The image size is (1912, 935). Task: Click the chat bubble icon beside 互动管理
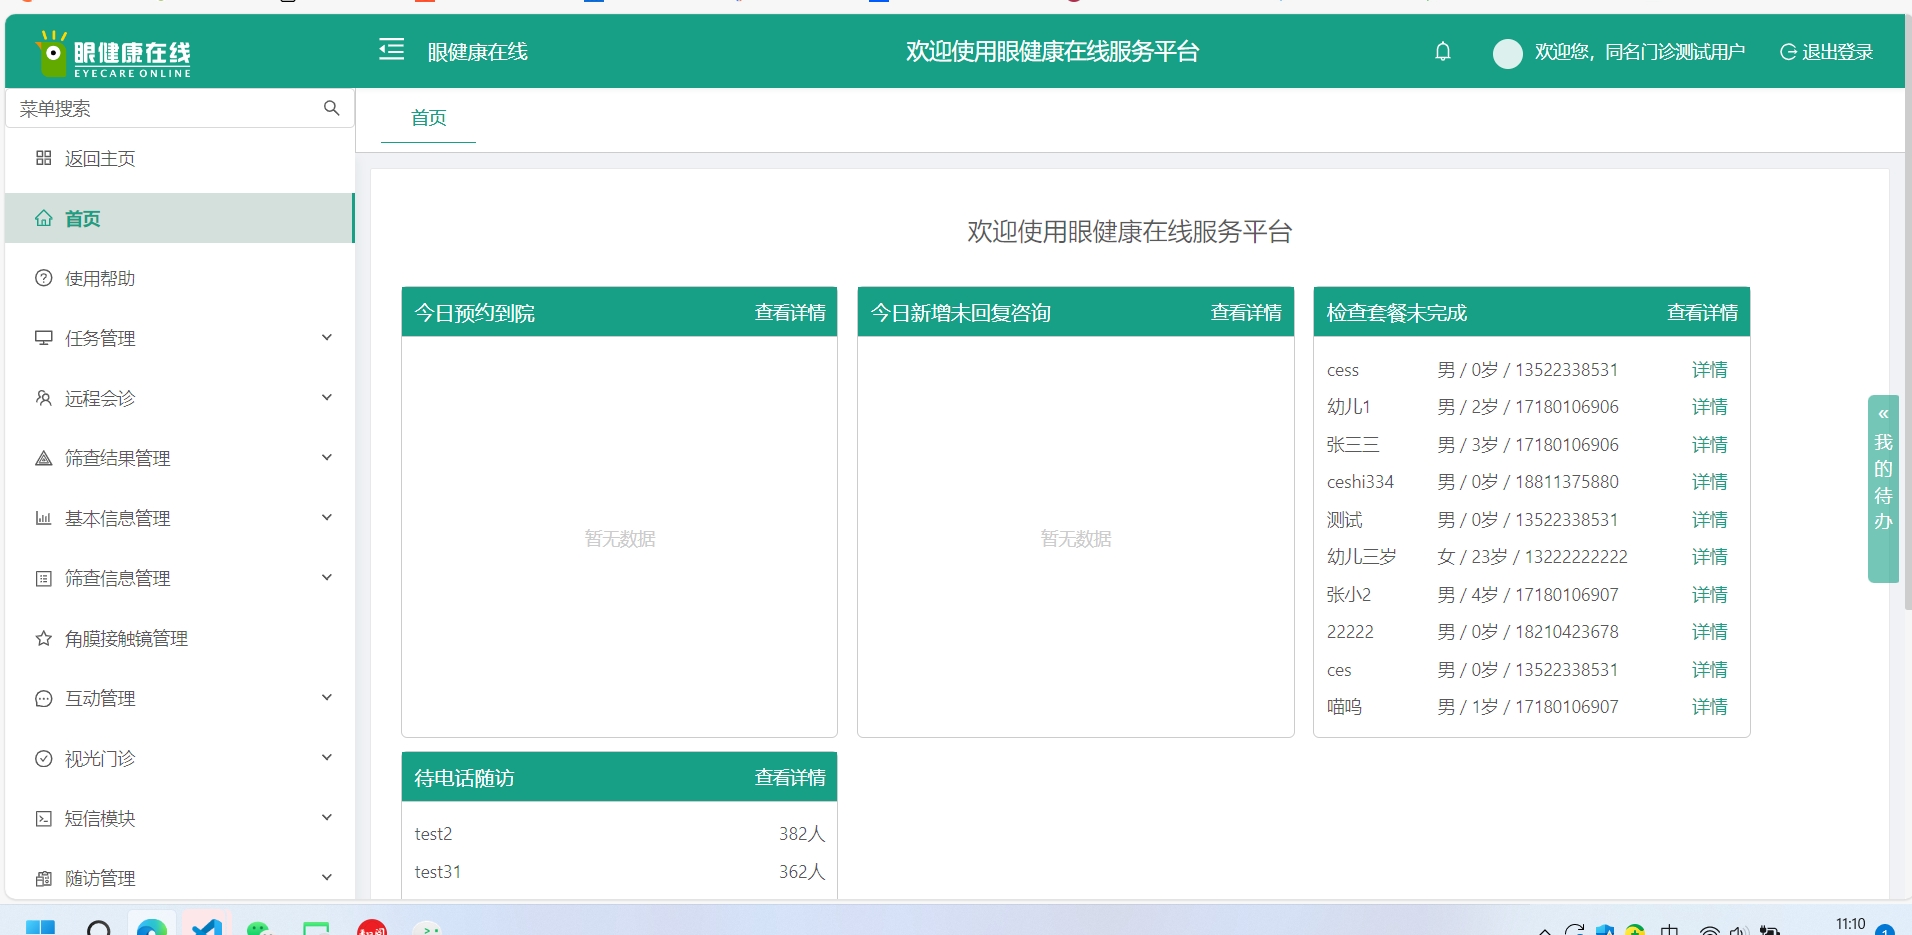click(43, 698)
